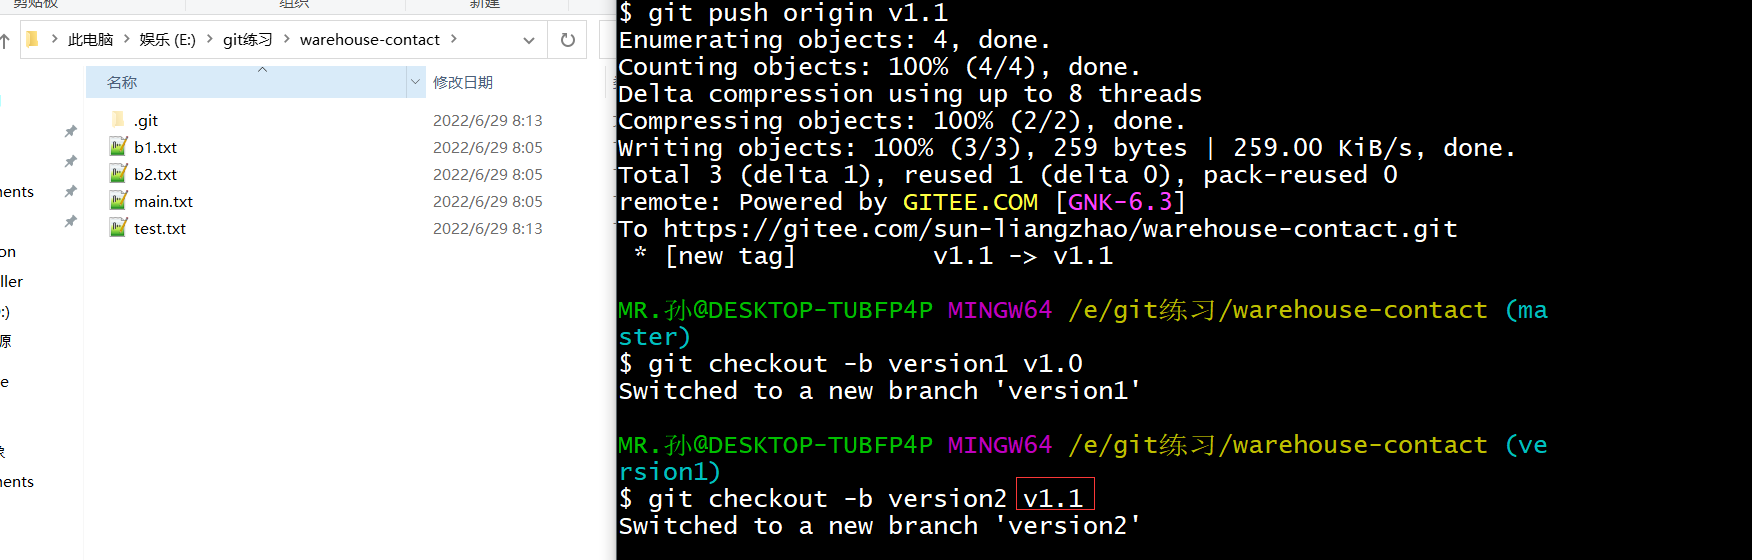Click the refresh button in address bar
The width and height of the screenshot is (1752, 560).
[568, 40]
